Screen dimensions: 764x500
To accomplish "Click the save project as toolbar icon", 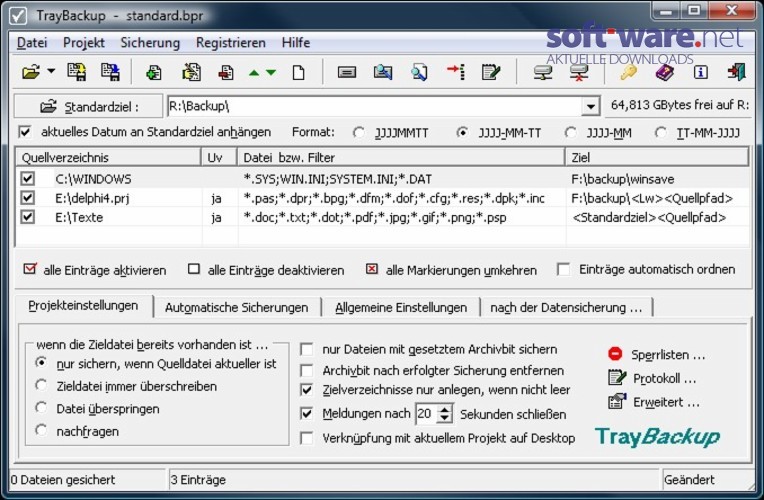I will tap(111, 72).
